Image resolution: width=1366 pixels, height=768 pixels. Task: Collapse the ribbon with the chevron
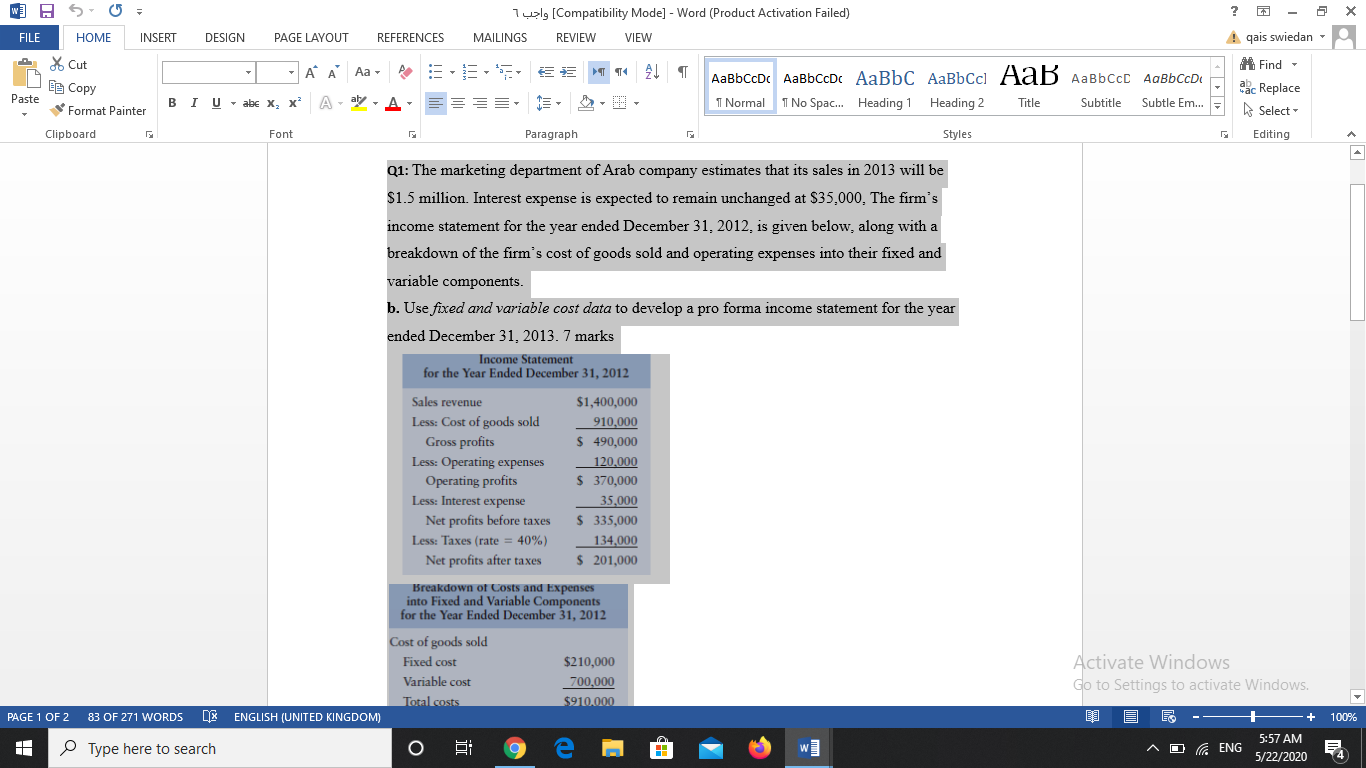1350,134
